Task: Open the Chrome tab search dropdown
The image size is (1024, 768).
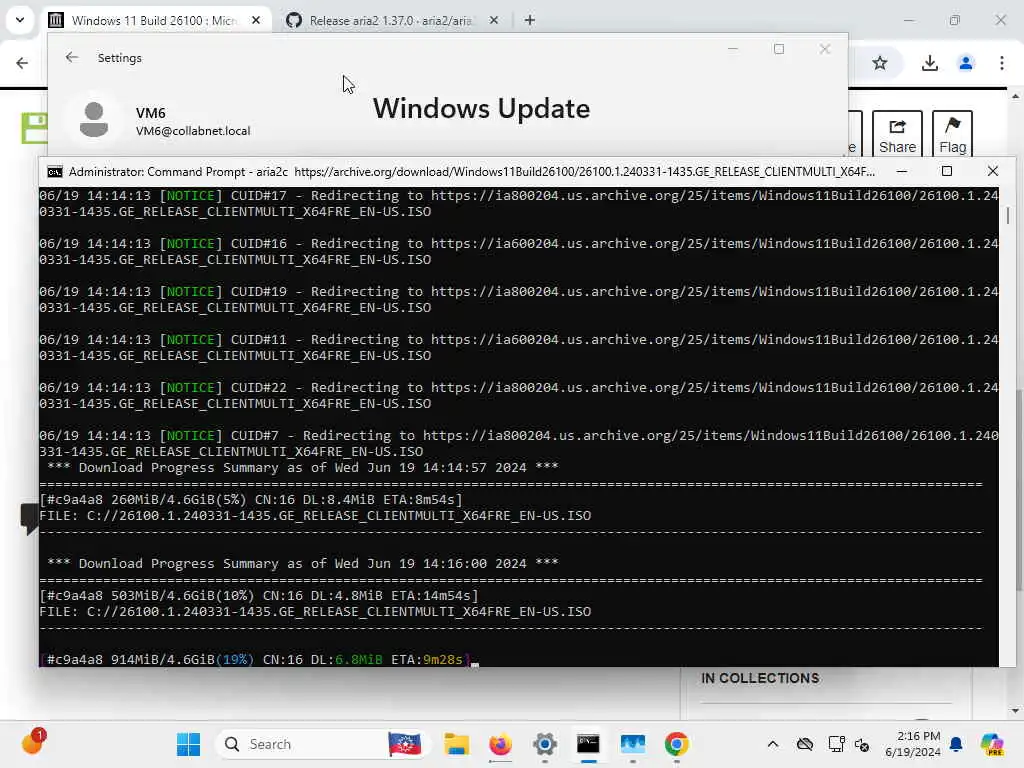Action: pos(20,20)
